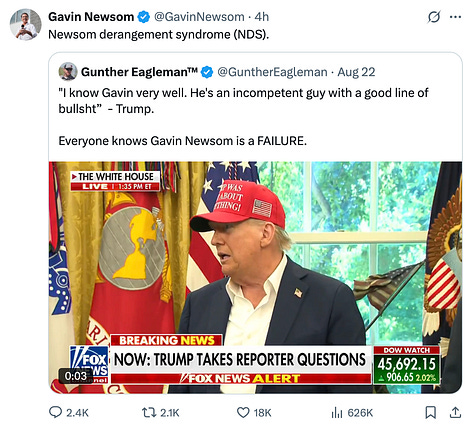Screen dimensions: 474x427
Task: Bookmark this post
Action: tap(431, 413)
